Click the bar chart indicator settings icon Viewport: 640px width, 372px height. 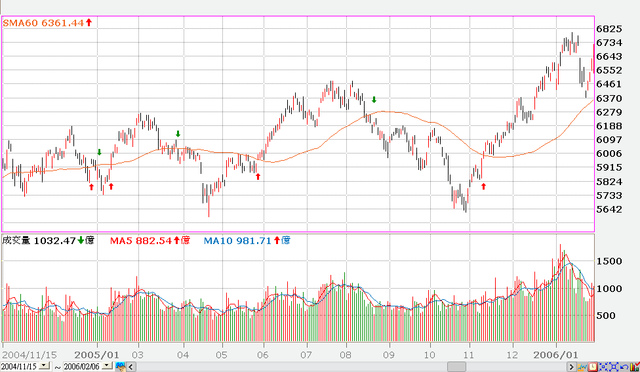[x=635, y=367]
